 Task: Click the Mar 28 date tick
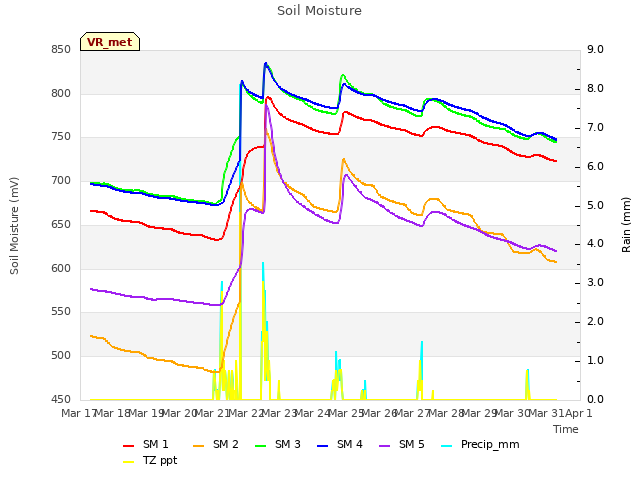(x=447, y=414)
